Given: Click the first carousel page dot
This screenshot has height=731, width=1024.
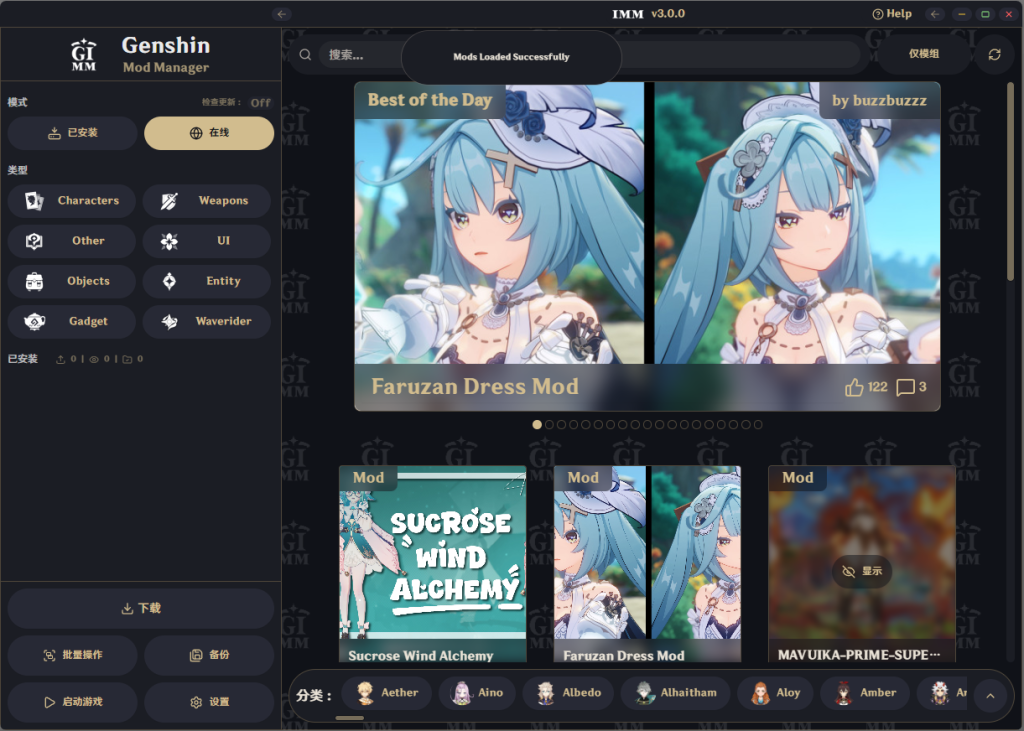Looking at the screenshot, I should [x=537, y=425].
